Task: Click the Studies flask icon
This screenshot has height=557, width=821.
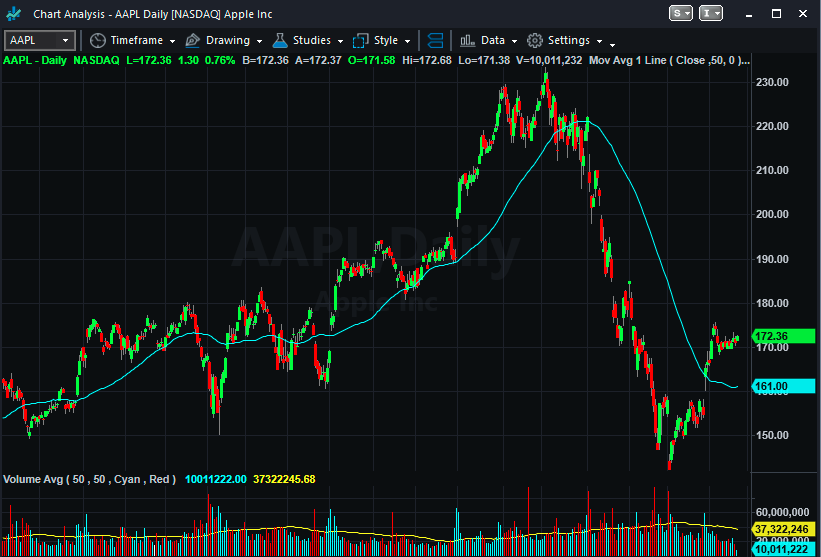Action: coord(280,40)
